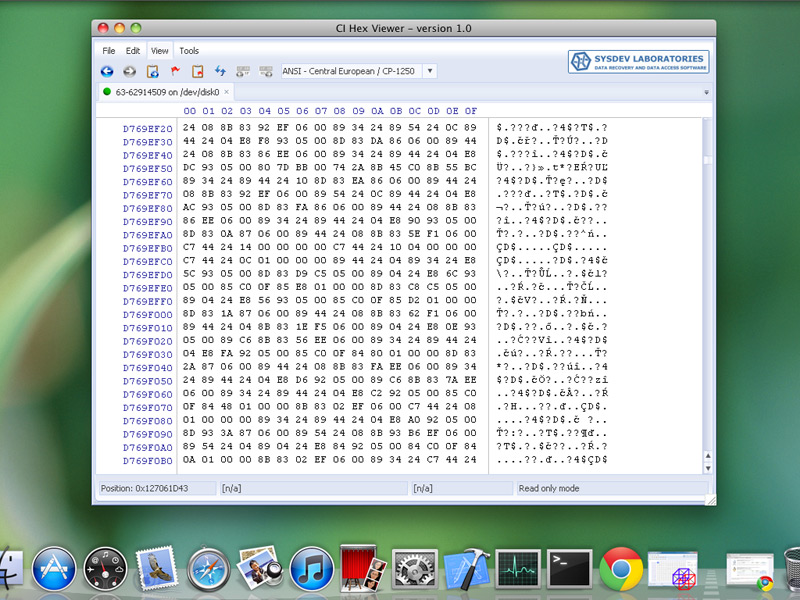Click the hex view scrollbar down arrow
This screenshot has height=600, width=800.
[707, 468]
